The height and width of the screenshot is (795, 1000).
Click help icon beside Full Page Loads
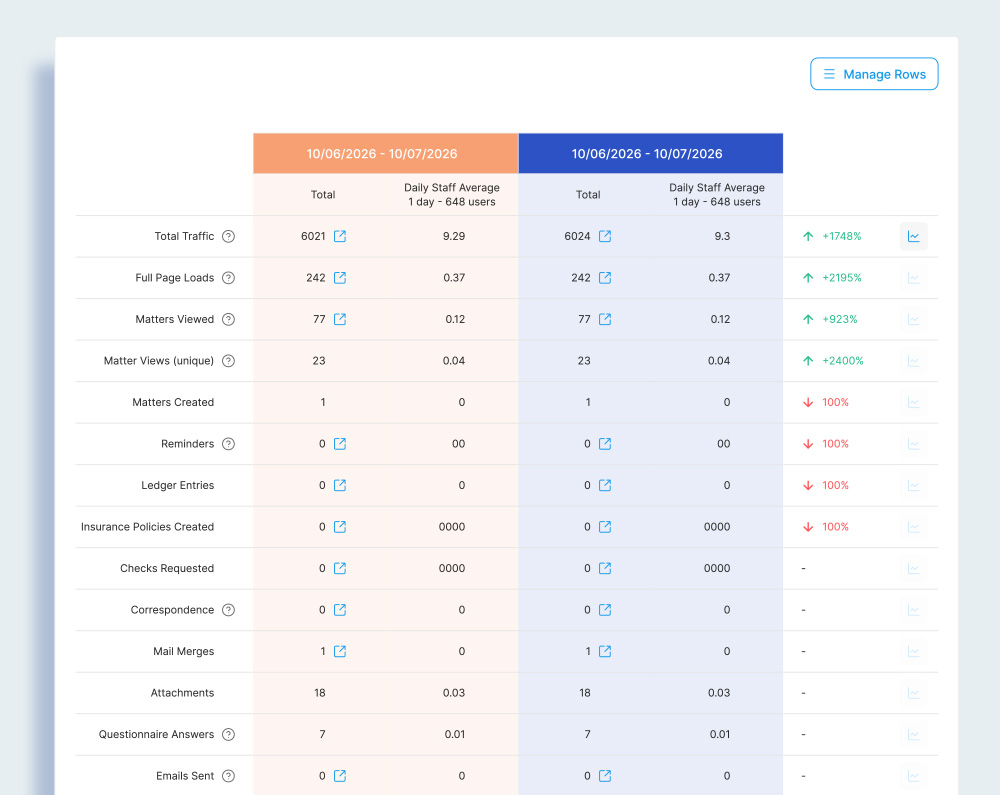pyautogui.click(x=228, y=278)
